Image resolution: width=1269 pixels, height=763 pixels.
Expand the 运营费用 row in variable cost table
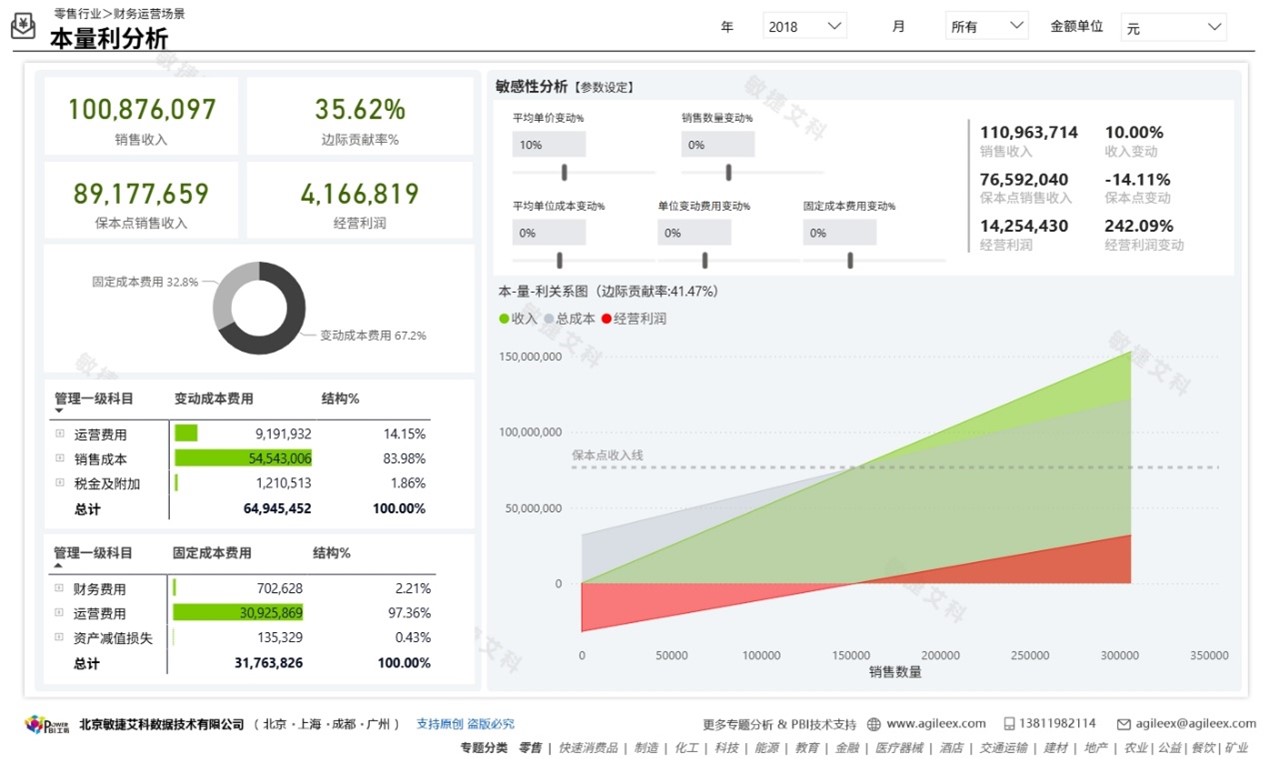tap(60, 434)
